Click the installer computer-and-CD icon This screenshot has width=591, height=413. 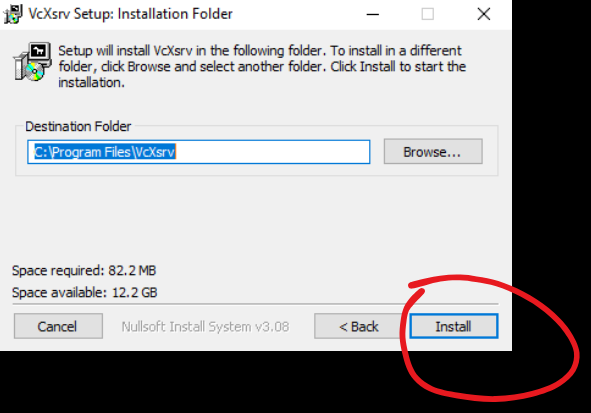click(32, 62)
